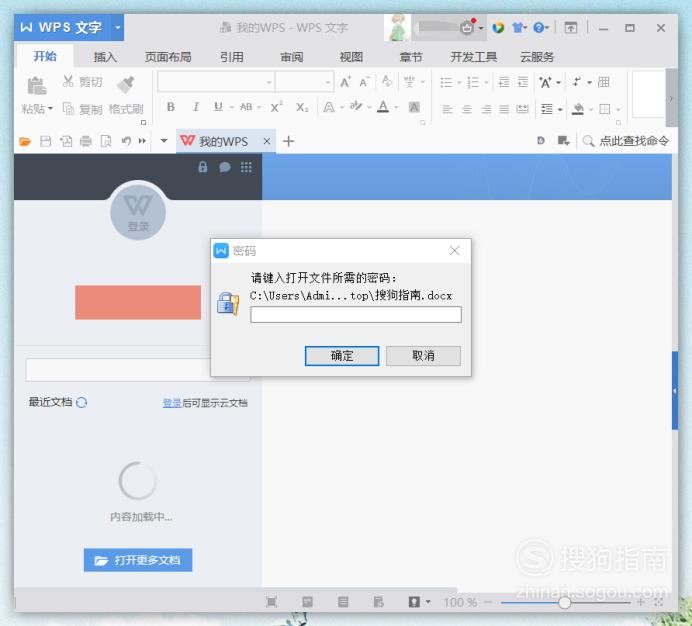Align text right in ribbon
692x626 pixels.
click(486, 109)
